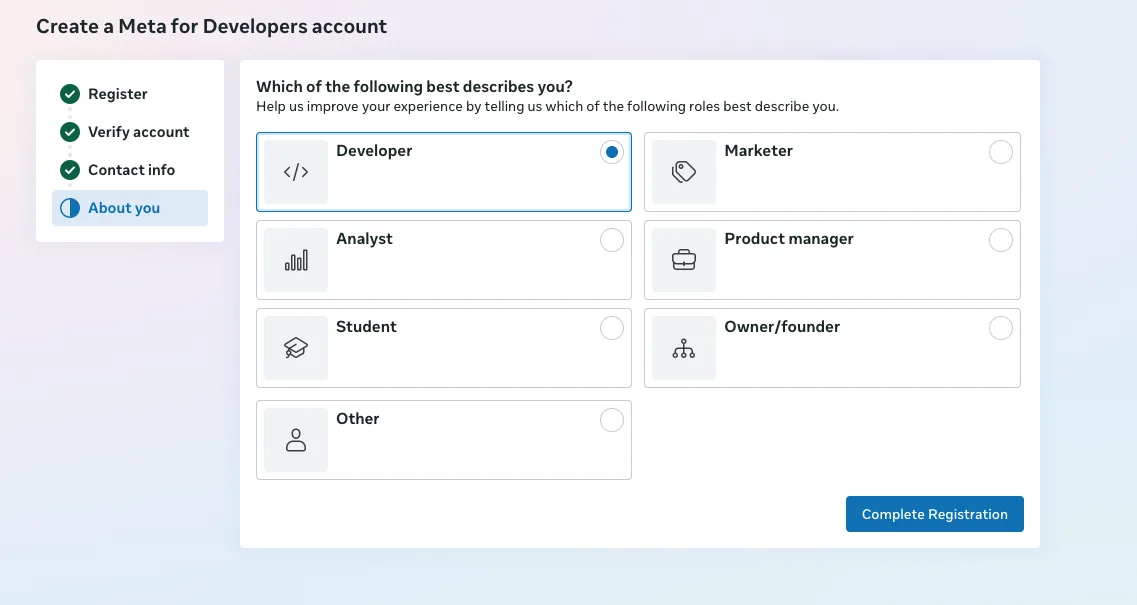Click the Marketer price tag icon
The width and height of the screenshot is (1137, 605).
coord(684,172)
